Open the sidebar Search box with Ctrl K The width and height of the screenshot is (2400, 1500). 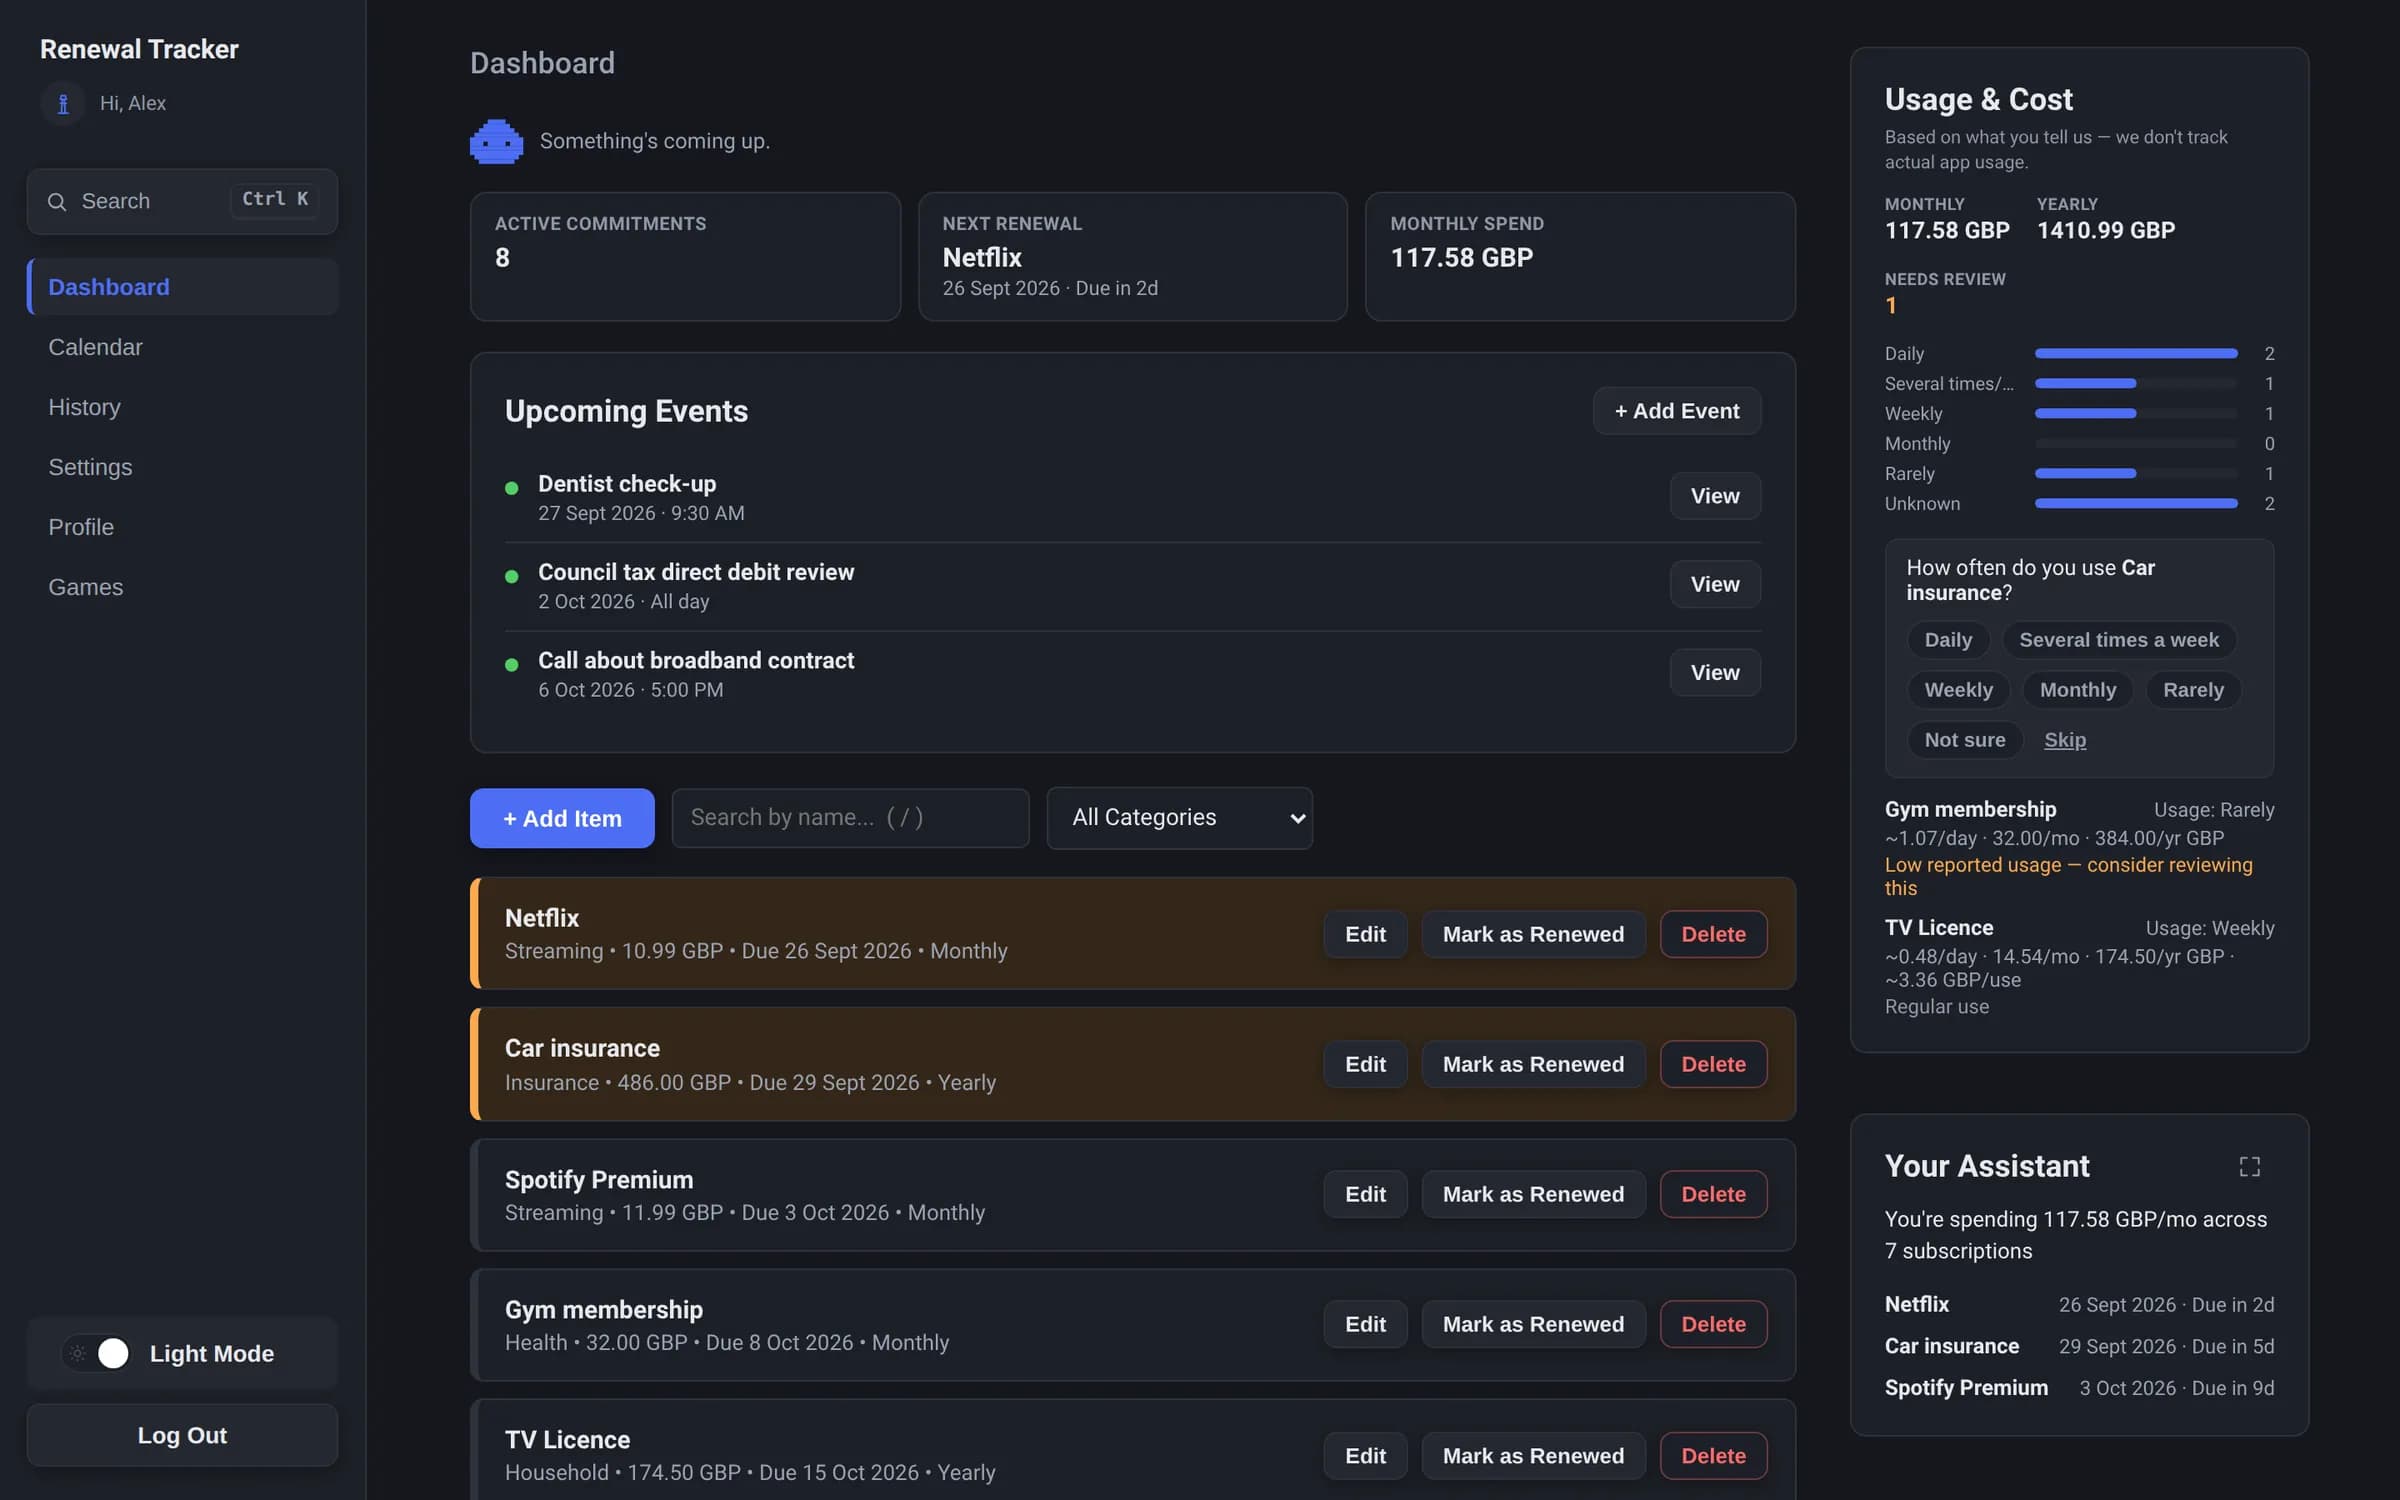[x=182, y=202]
